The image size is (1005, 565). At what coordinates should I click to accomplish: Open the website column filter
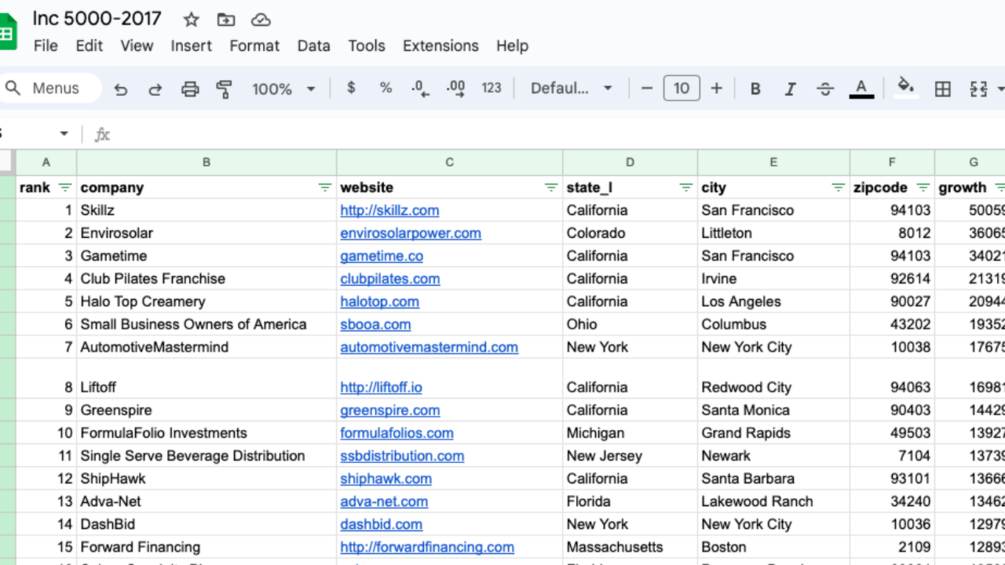click(x=551, y=188)
